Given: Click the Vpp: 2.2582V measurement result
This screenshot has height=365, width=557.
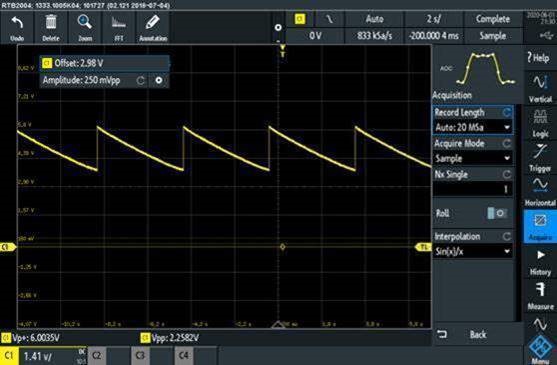Looking at the screenshot, I should pos(171,338).
